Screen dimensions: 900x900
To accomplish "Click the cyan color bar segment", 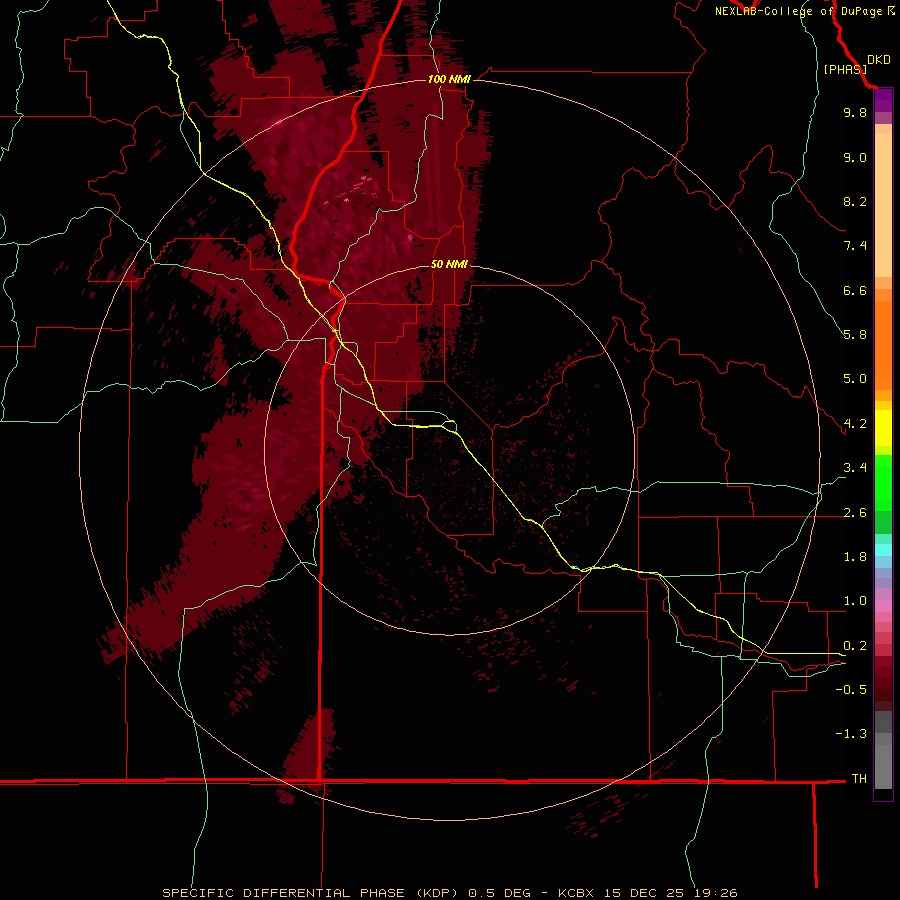I will click(883, 550).
